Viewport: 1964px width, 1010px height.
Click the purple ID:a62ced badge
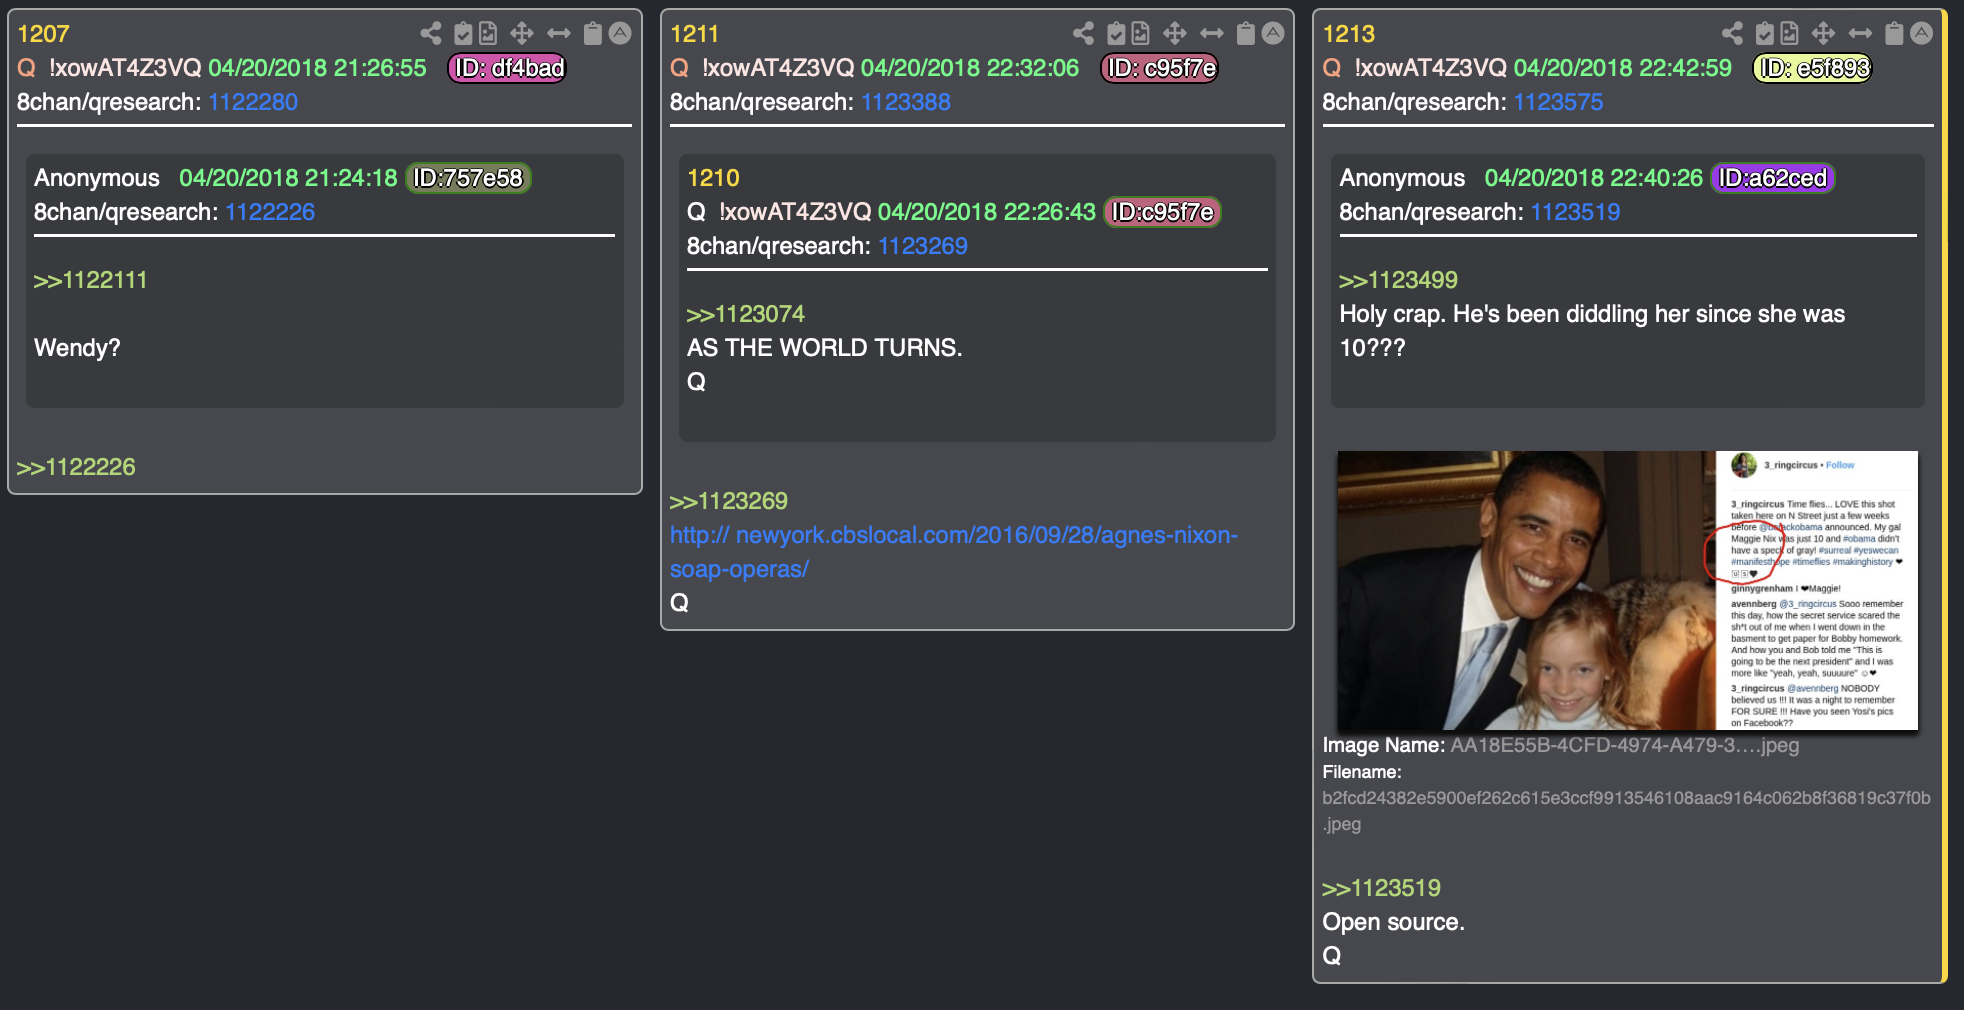1772,178
